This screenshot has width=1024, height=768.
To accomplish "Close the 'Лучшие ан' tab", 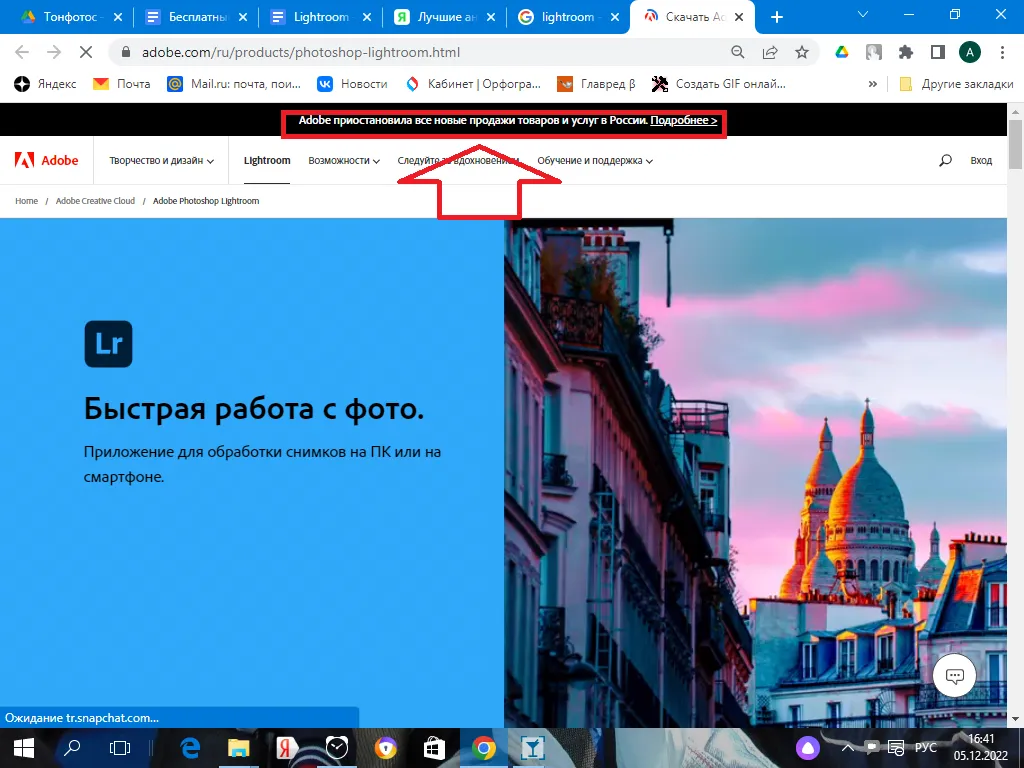I will (492, 17).
